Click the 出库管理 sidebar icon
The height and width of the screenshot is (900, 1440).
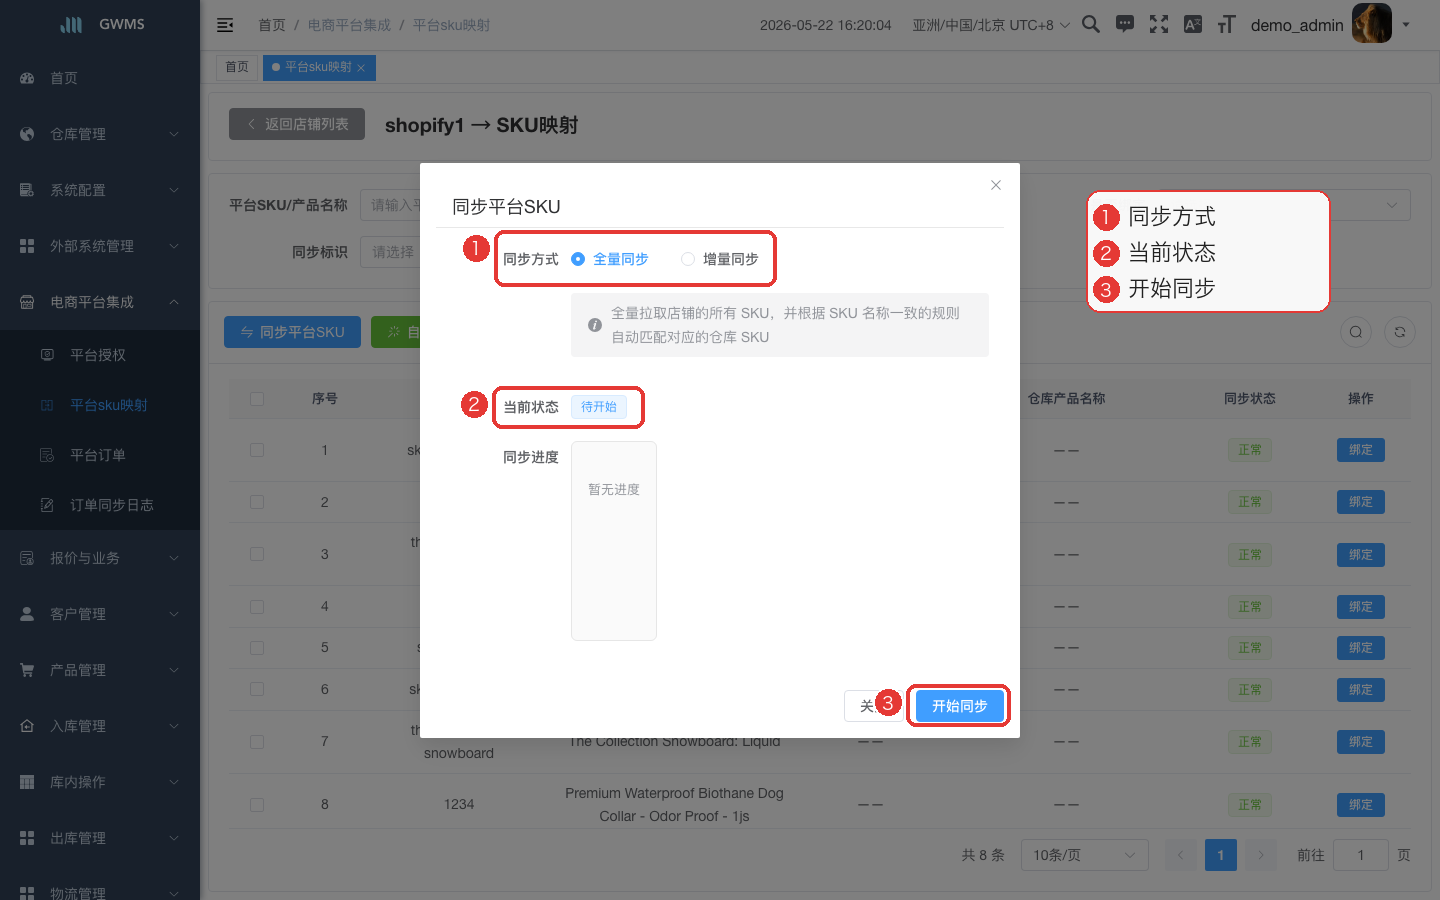pyautogui.click(x=27, y=838)
